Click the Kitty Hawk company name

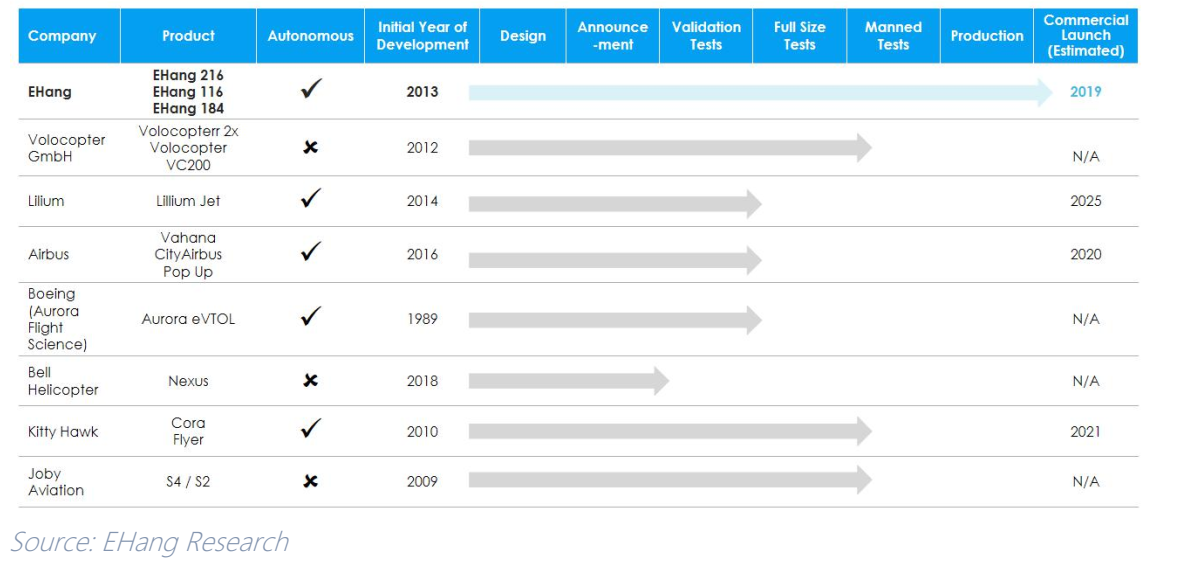63,432
